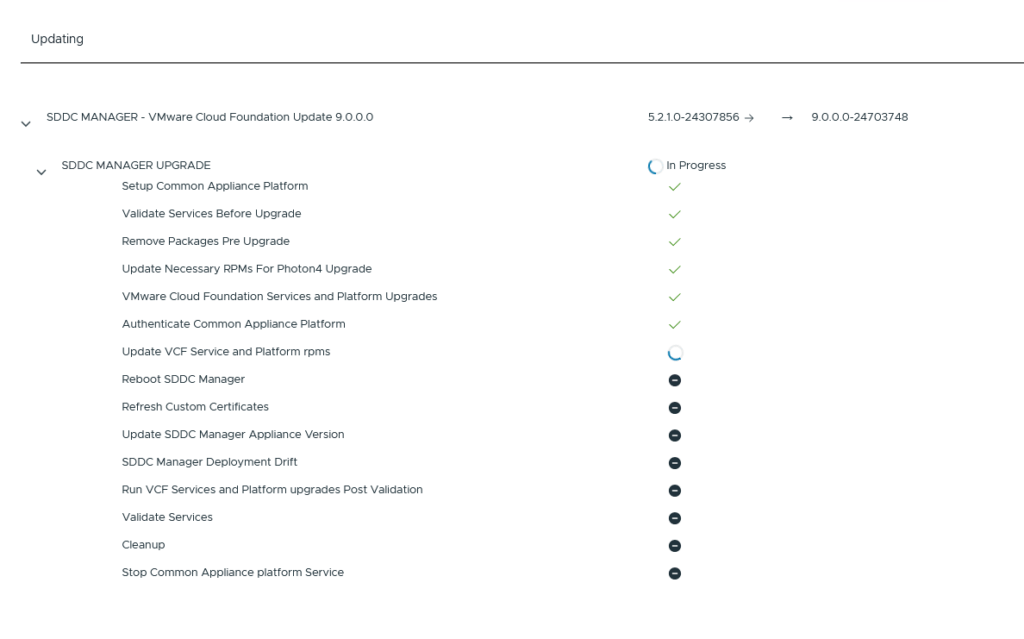Click pending icon for Stop Common Appliance platform Service
This screenshot has height=639, width=1024.
click(x=674, y=573)
